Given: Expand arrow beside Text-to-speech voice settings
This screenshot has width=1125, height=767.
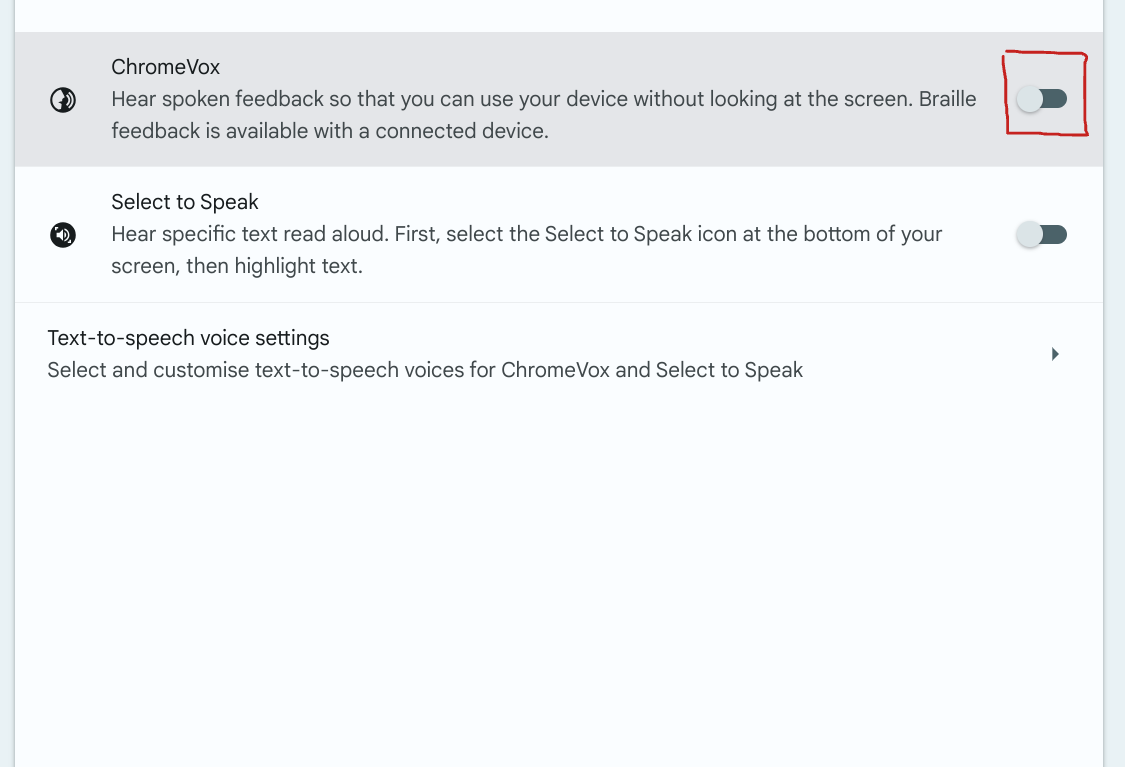Looking at the screenshot, I should tap(1055, 354).
